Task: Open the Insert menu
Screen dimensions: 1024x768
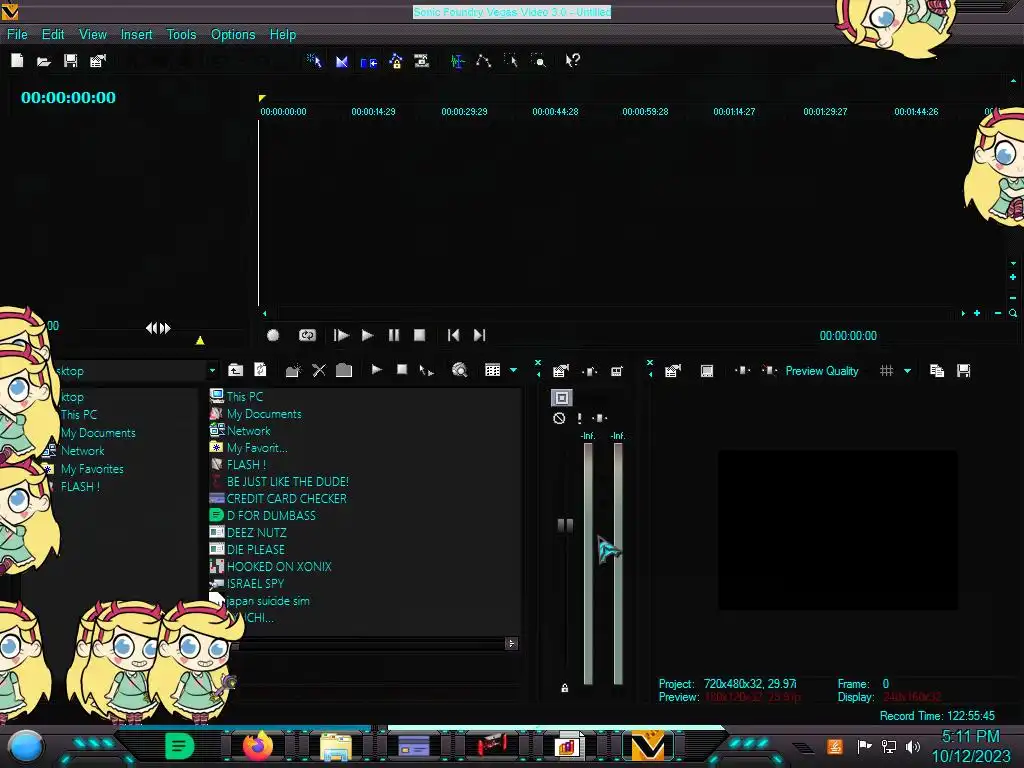Action: [x=136, y=35]
